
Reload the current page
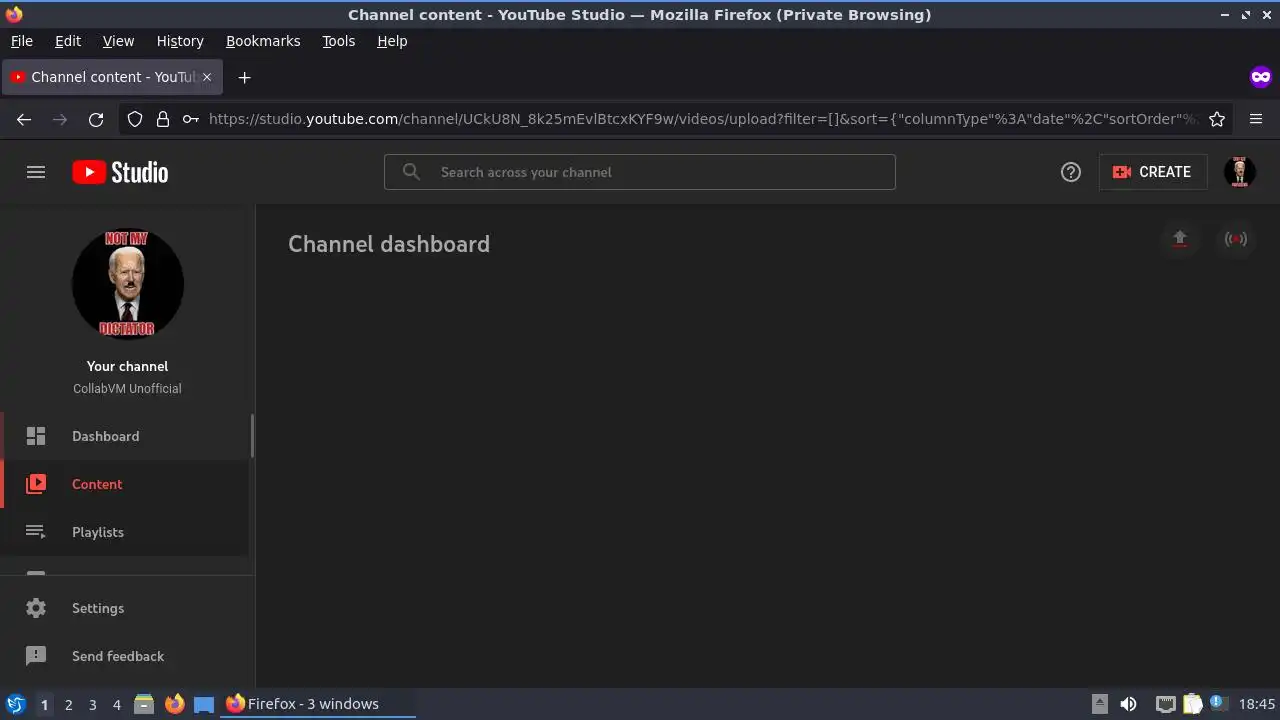tap(96, 119)
